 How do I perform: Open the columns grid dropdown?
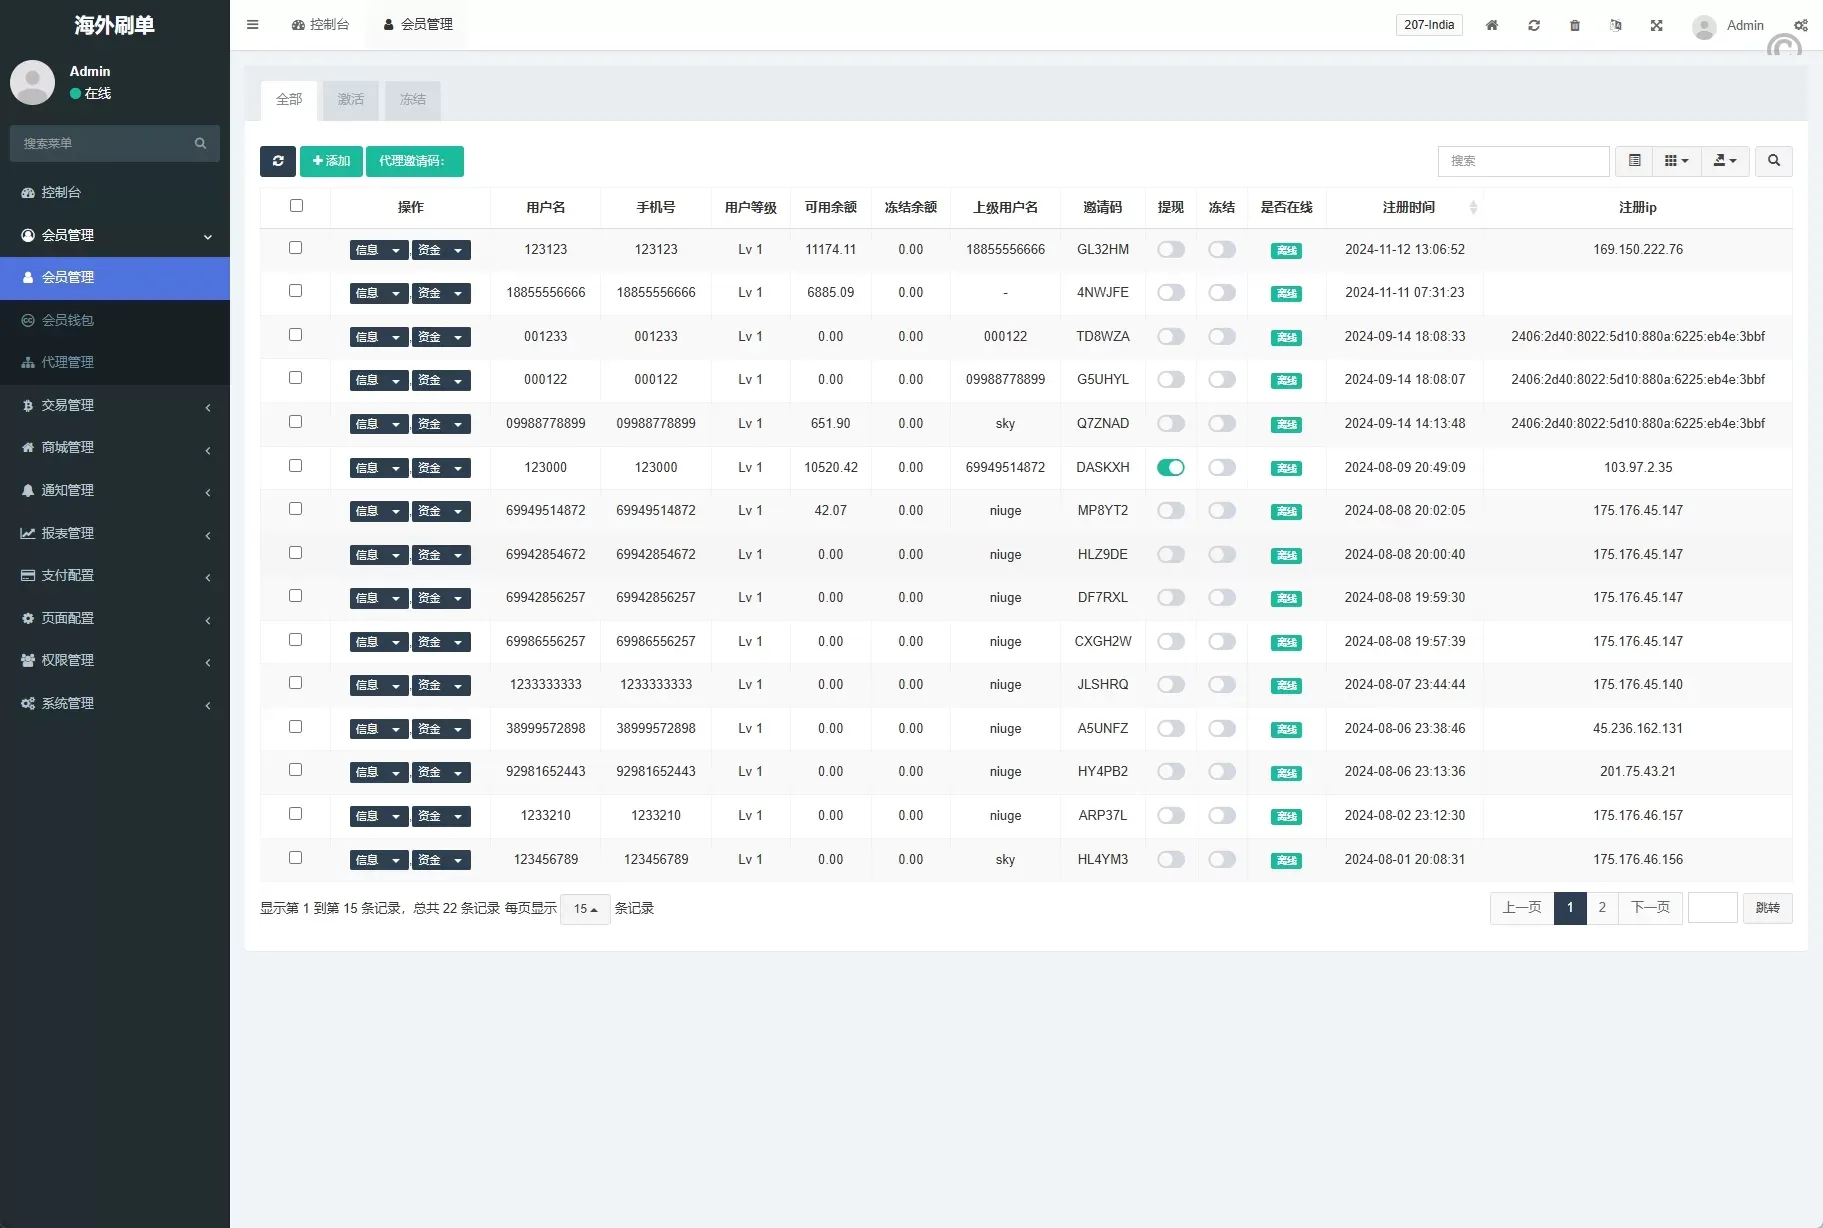pyautogui.click(x=1676, y=161)
